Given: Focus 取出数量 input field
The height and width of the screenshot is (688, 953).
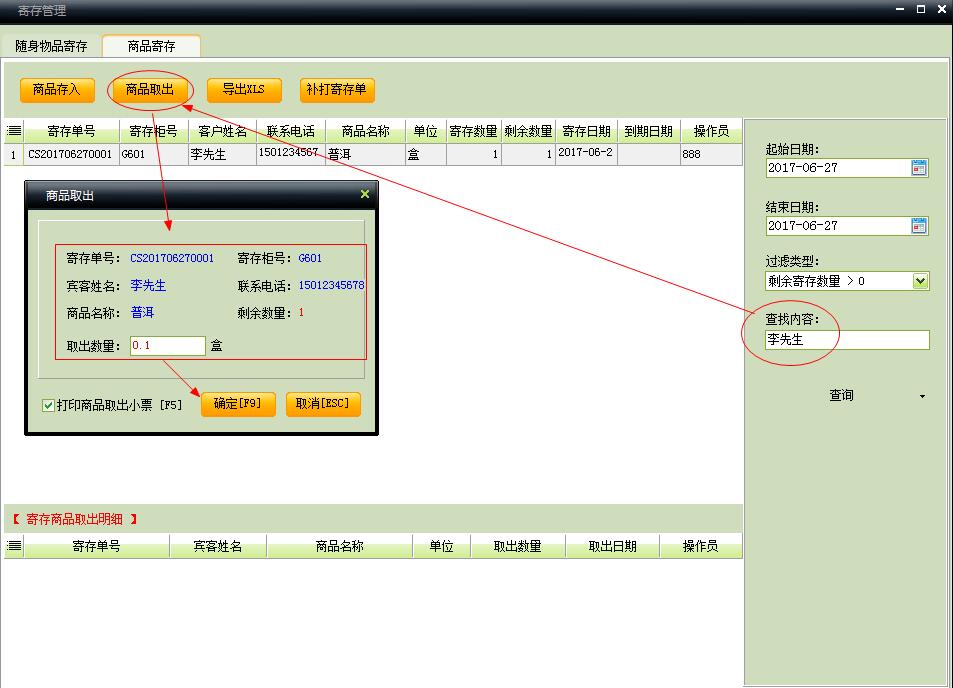Looking at the screenshot, I should click(168, 346).
